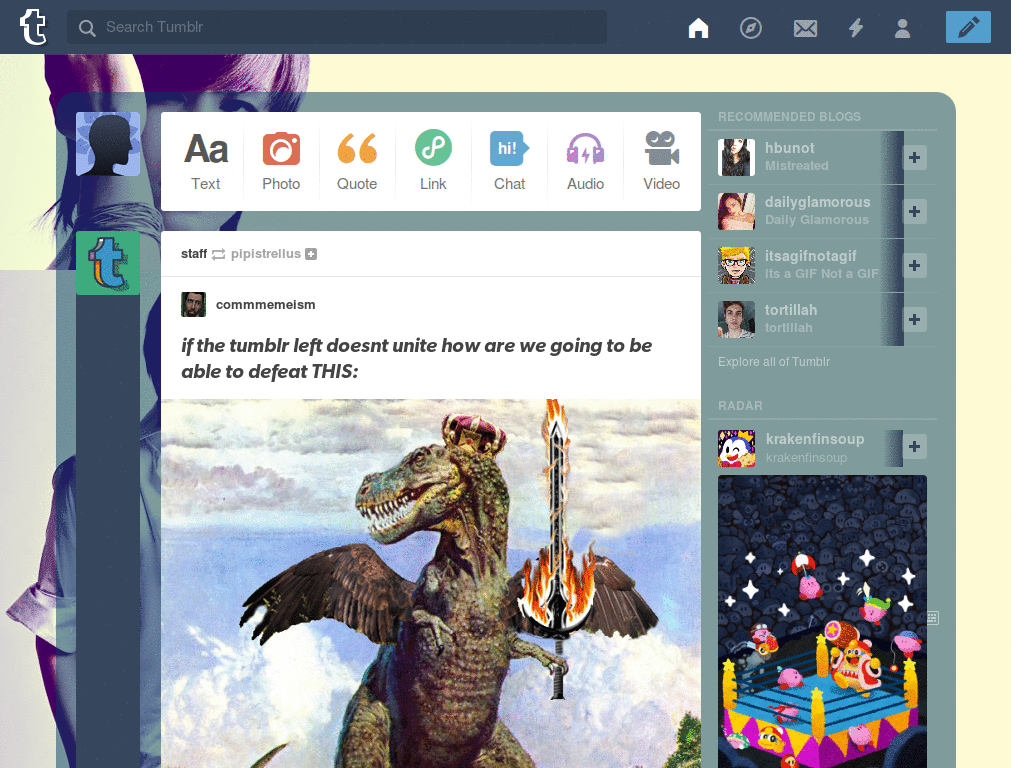This screenshot has width=1024, height=768.
Task: Click the silhouette user avatar
Action: (108, 144)
